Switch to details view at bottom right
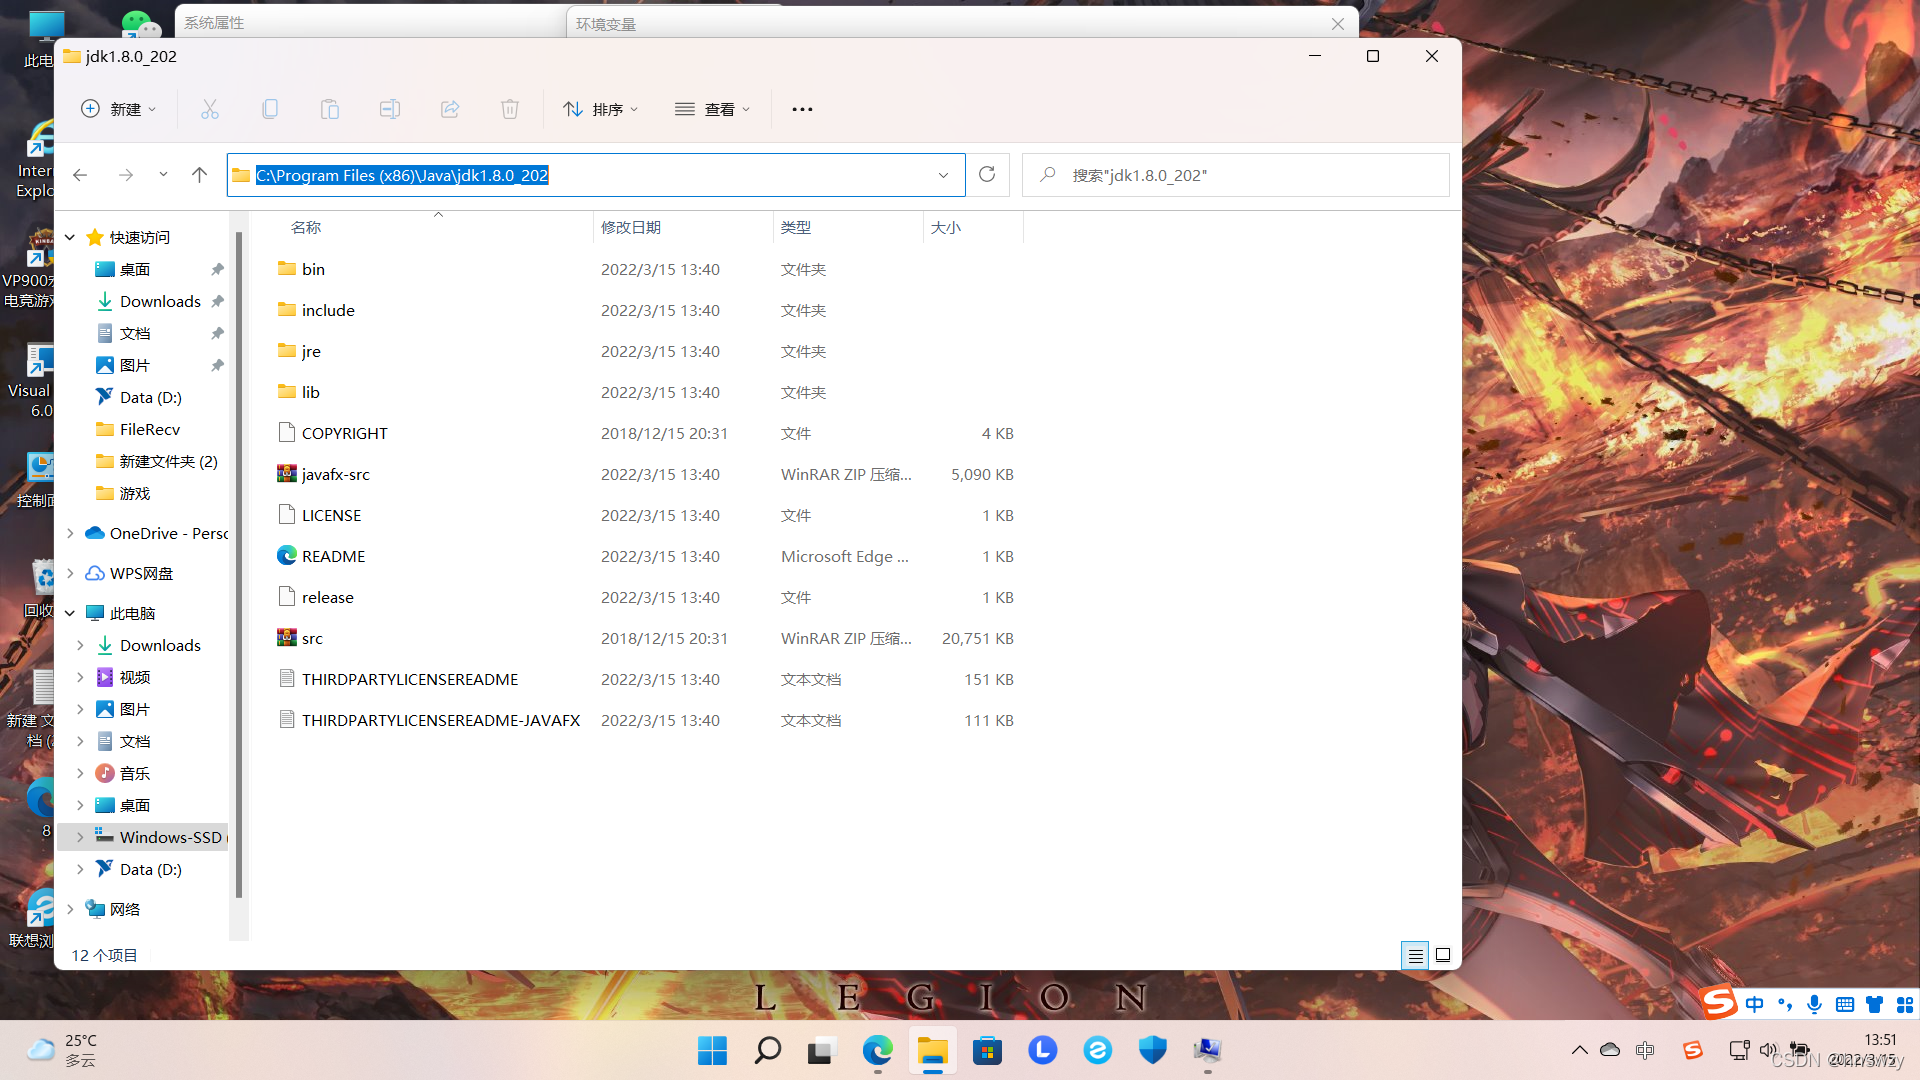1920x1080 pixels. tap(1414, 955)
